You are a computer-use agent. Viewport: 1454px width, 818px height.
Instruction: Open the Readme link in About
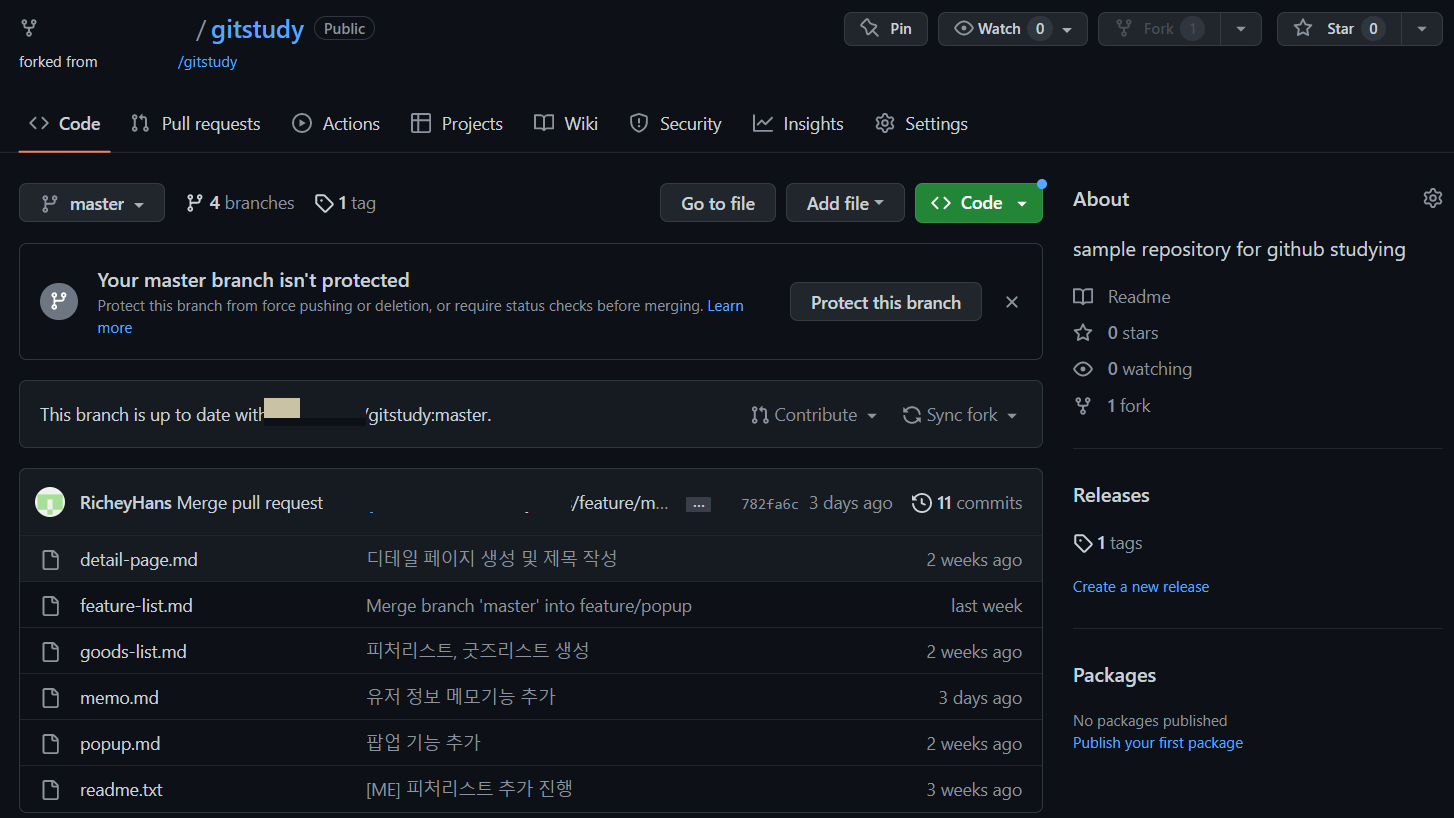[x=1122, y=297]
